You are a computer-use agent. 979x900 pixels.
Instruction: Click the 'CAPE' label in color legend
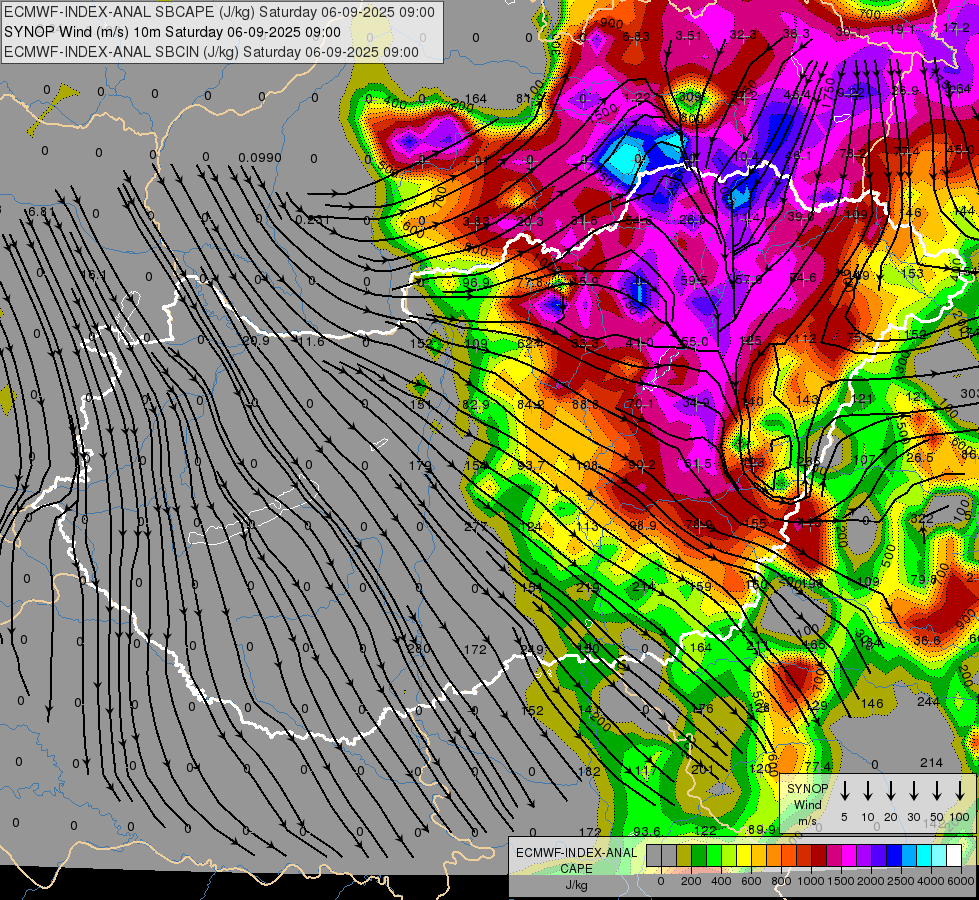click(x=576, y=869)
